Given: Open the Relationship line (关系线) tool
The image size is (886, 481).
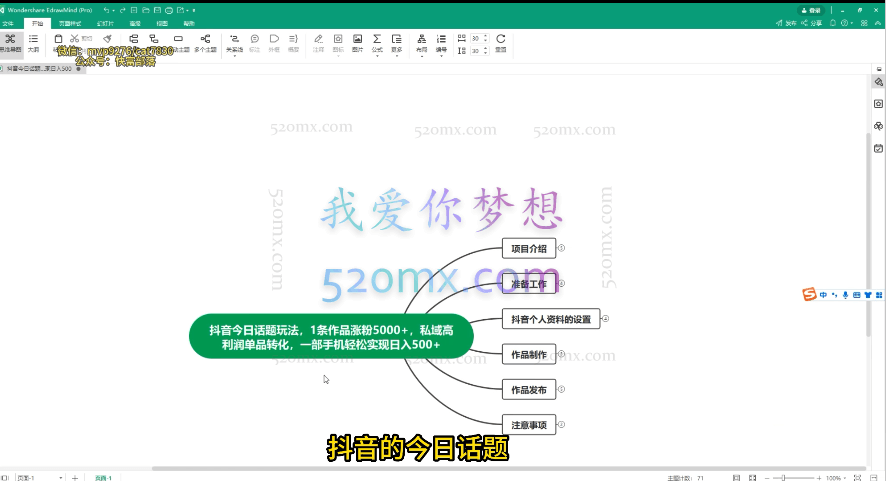Looking at the screenshot, I should click(234, 43).
